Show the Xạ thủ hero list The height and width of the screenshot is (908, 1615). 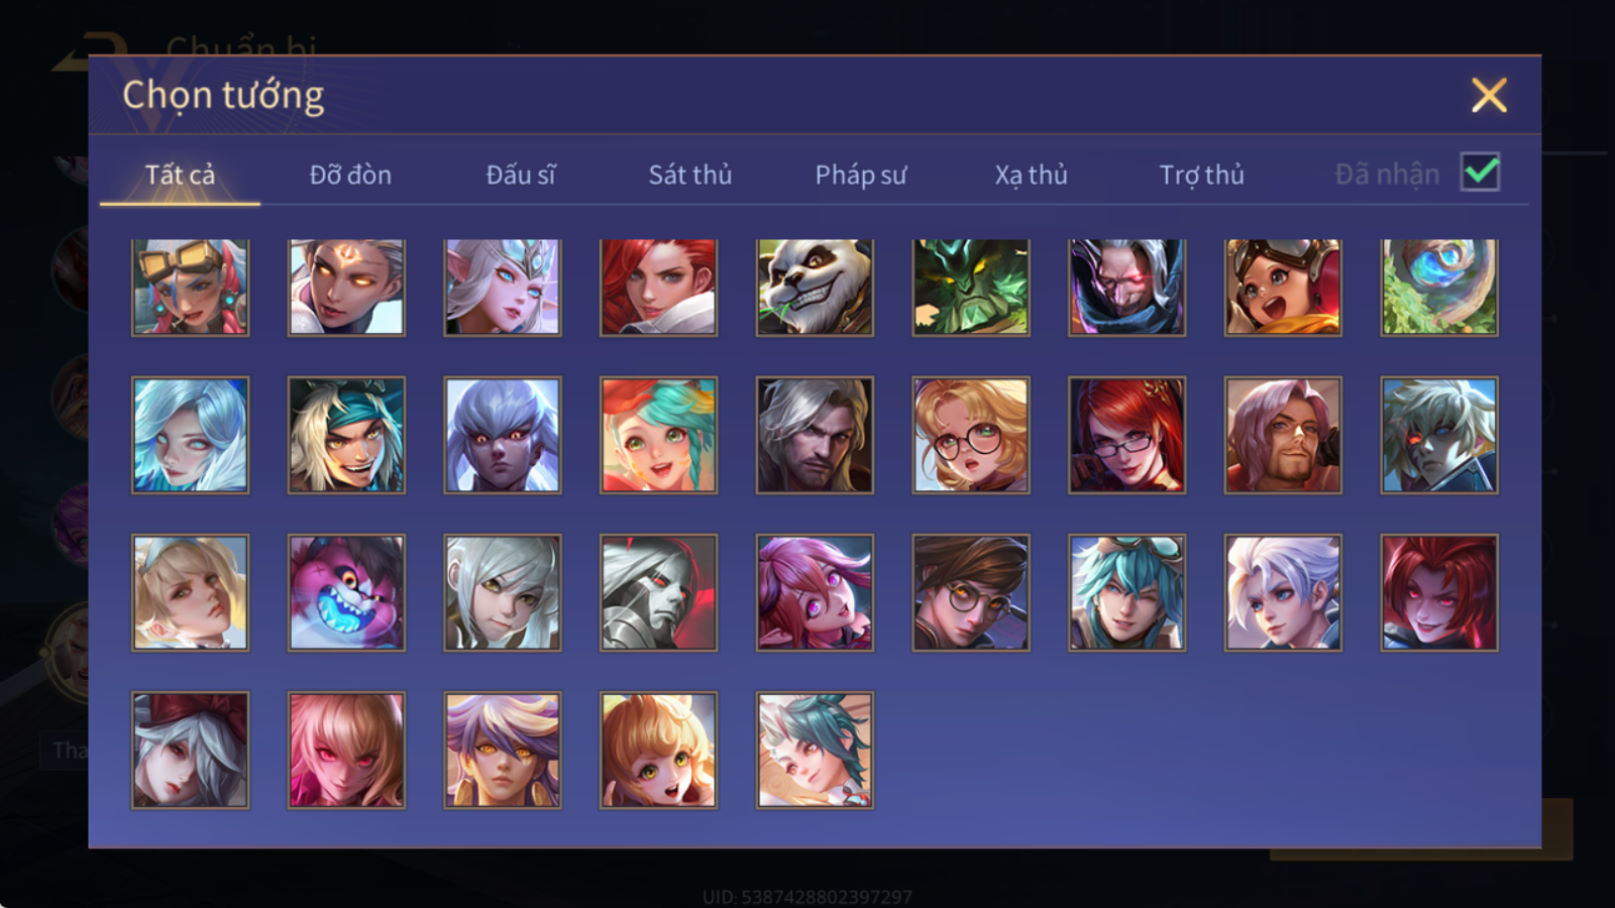pos(1031,175)
